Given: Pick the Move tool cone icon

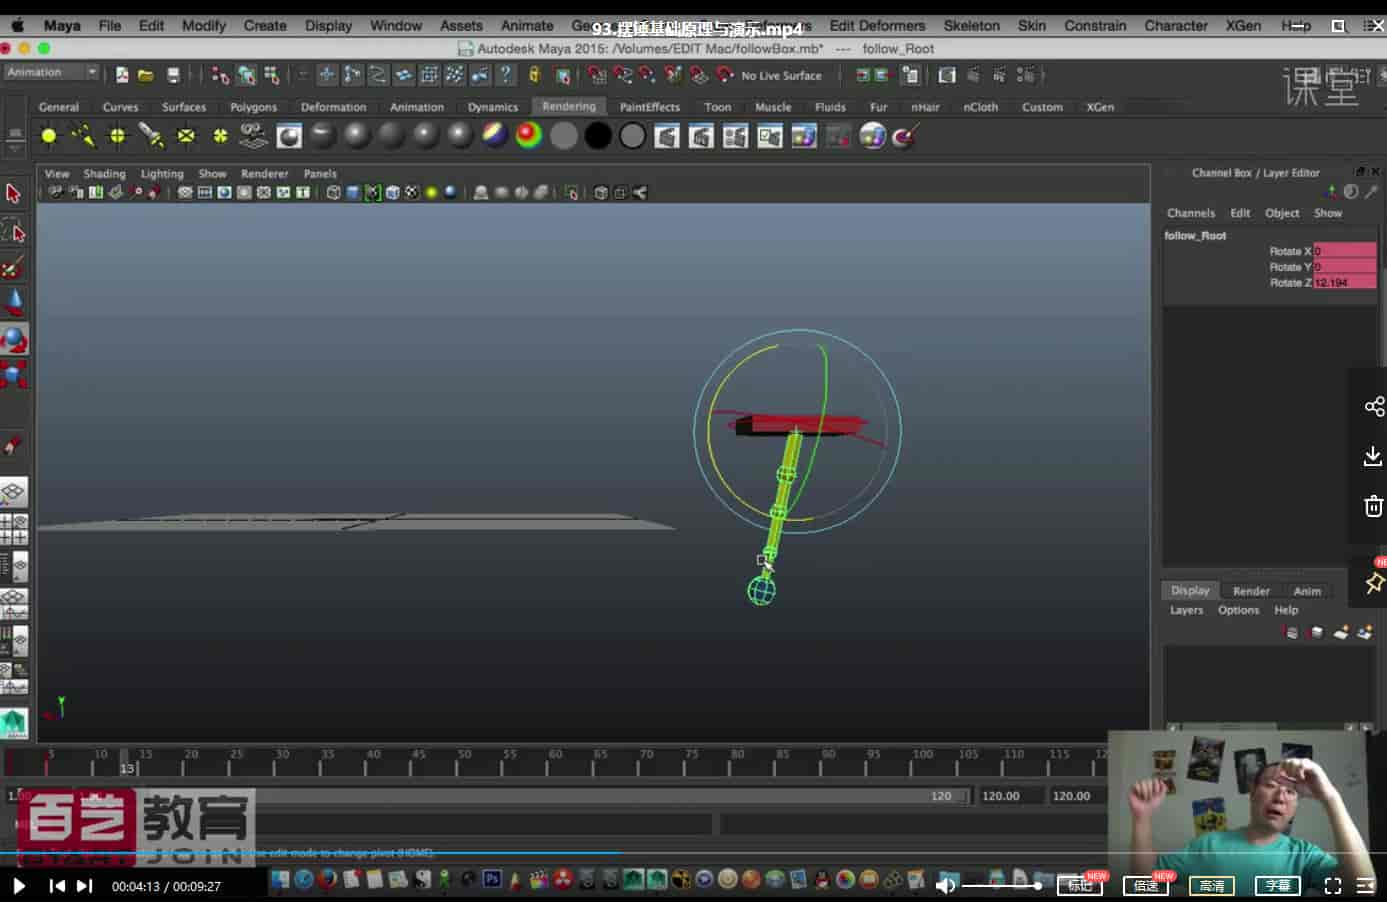Looking at the screenshot, I should click(x=14, y=302).
